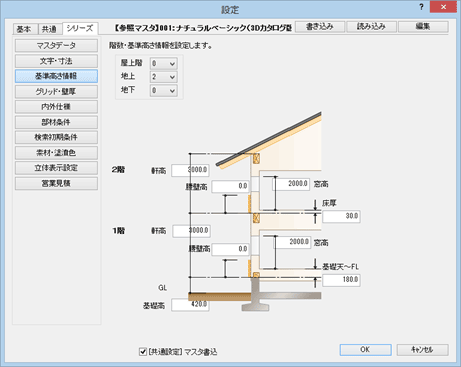Open the マスタデータ section
This screenshot has height=367, width=461.
(56, 46)
